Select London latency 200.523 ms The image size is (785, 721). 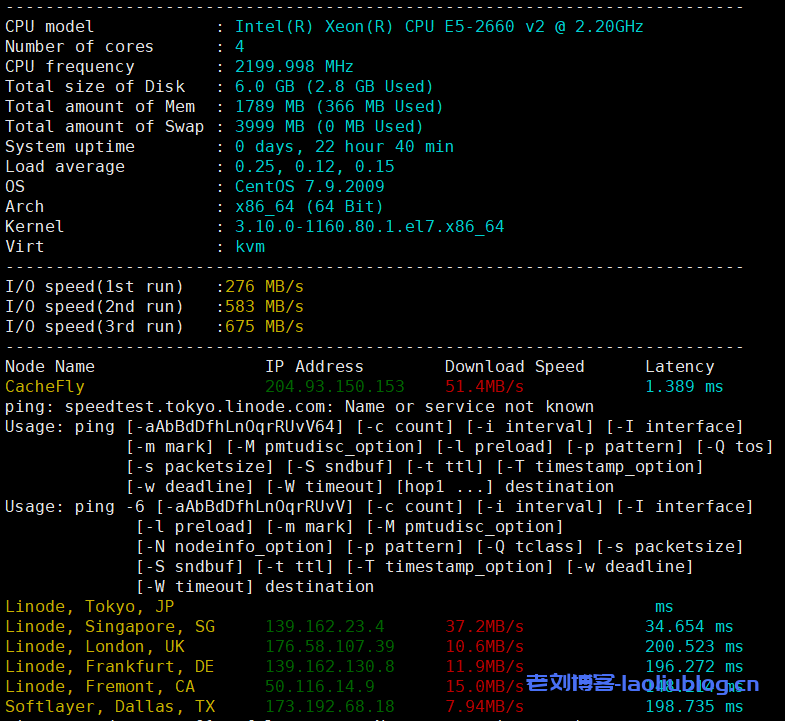coord(694,647)
